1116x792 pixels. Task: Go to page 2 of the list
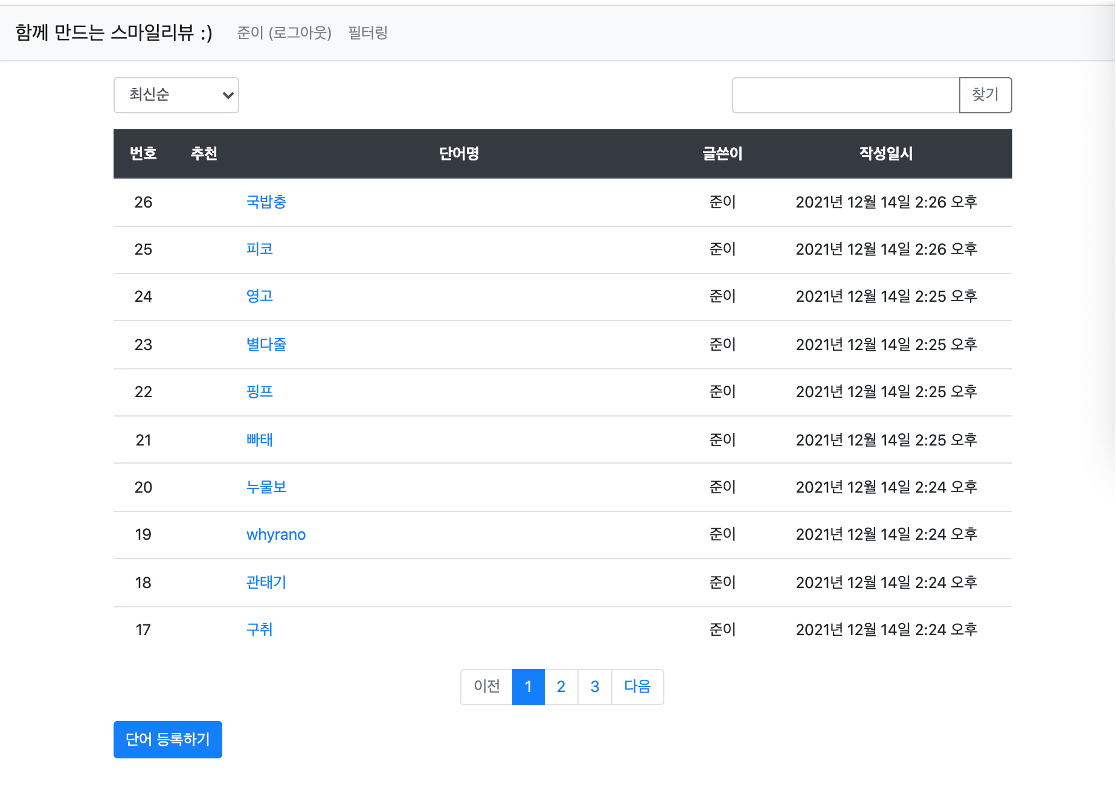pos(561,687)
